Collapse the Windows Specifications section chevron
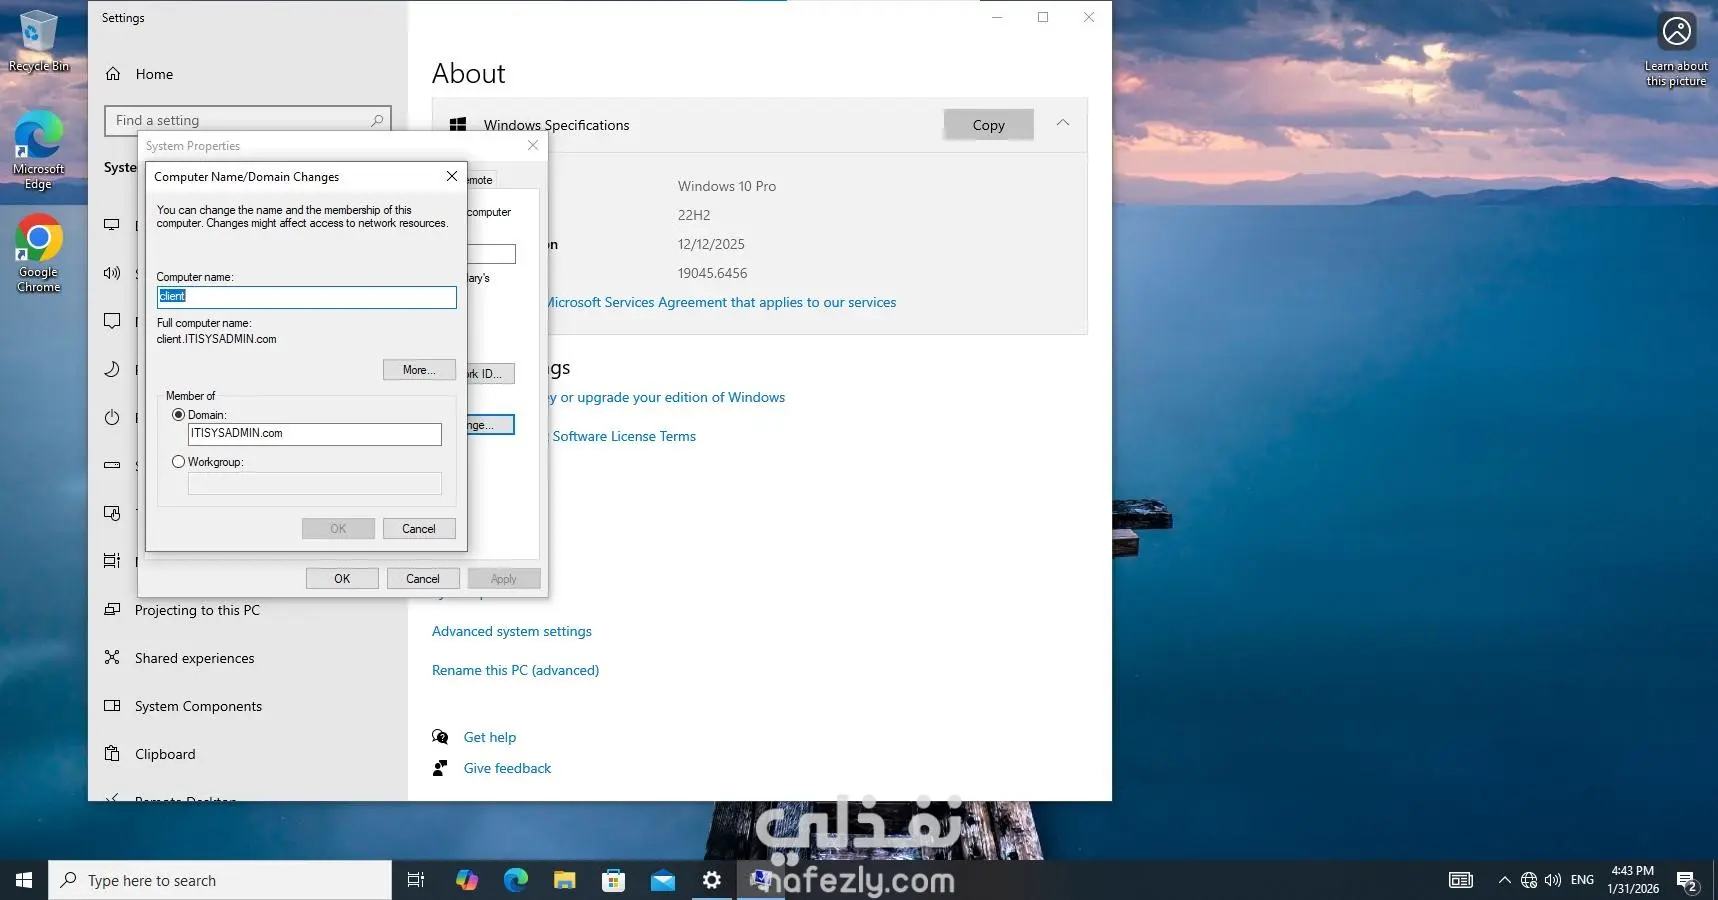Viewport: 1718px width, 900px height. pyautogui.click(x=1063, y=123)
